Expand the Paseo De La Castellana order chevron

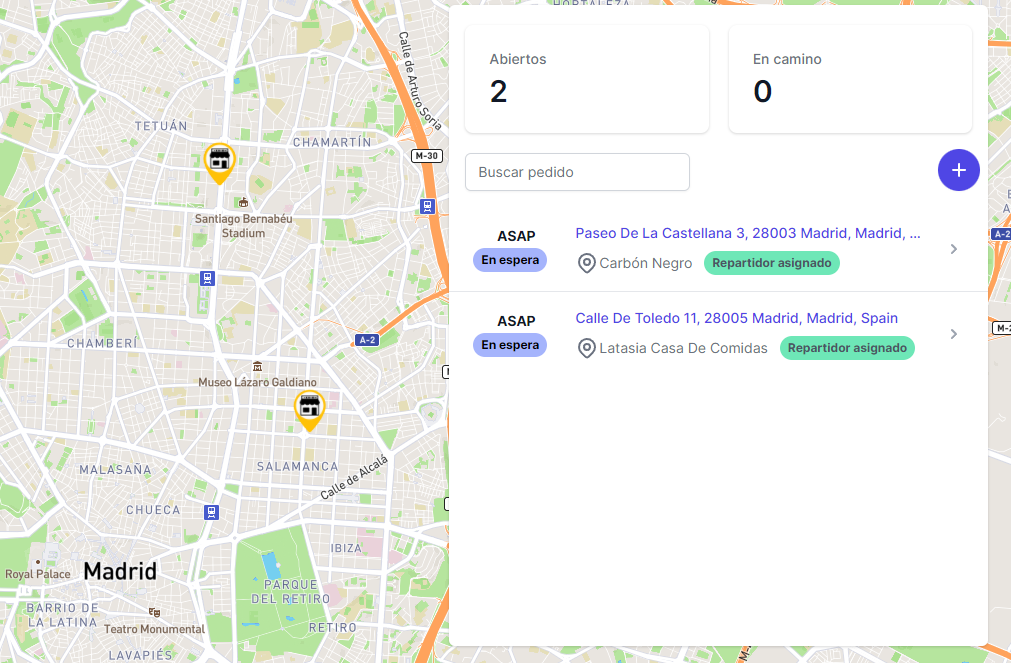953,249
